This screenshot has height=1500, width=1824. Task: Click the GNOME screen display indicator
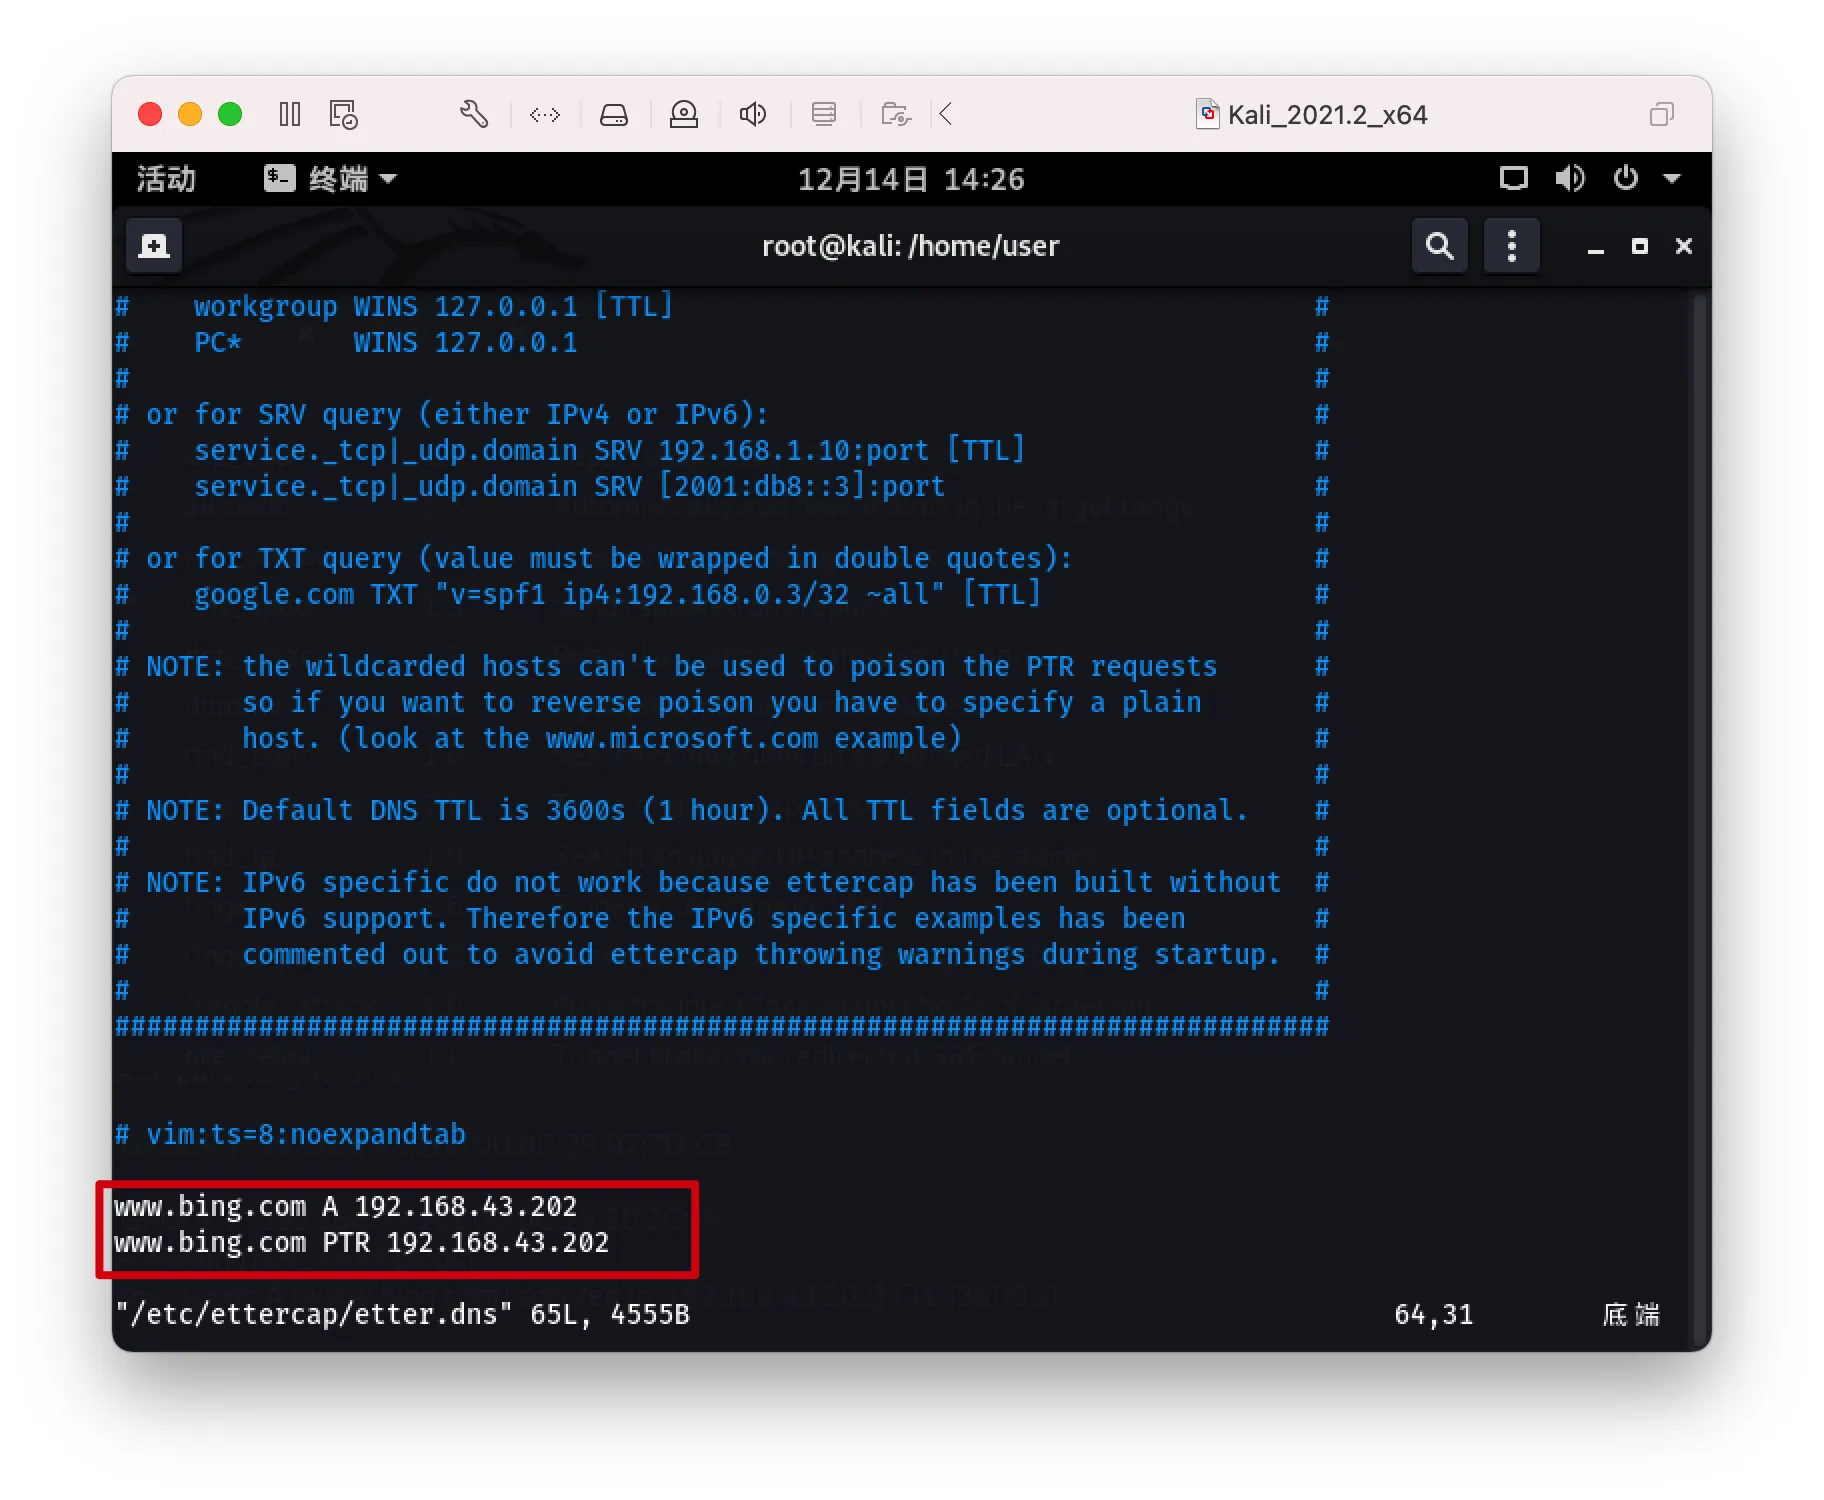(x=1513, y=179)
